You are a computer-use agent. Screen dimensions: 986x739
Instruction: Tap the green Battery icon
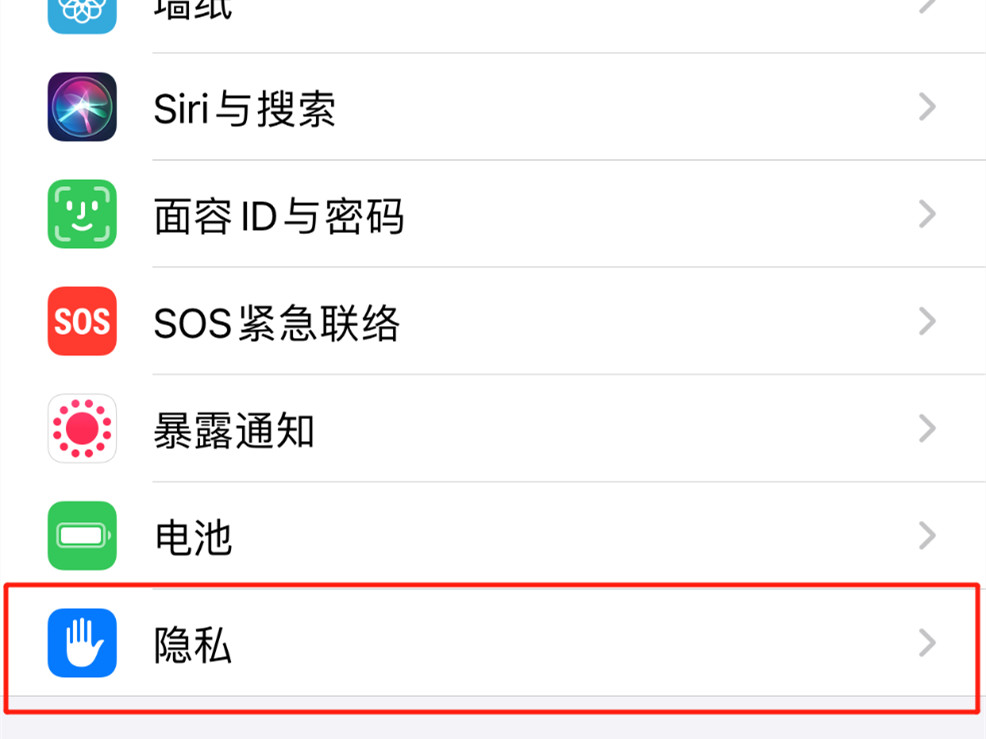coord(82,536)
